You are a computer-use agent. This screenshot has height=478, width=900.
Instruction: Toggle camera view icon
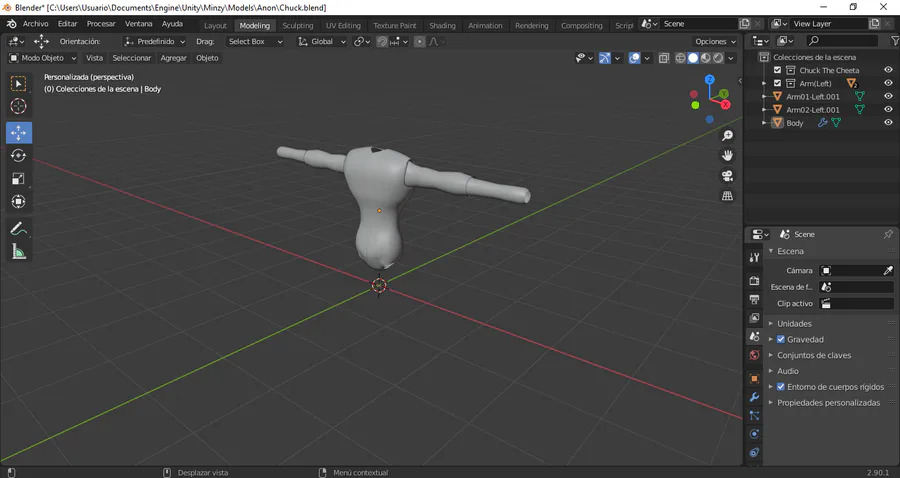click(x=727, y=176)
